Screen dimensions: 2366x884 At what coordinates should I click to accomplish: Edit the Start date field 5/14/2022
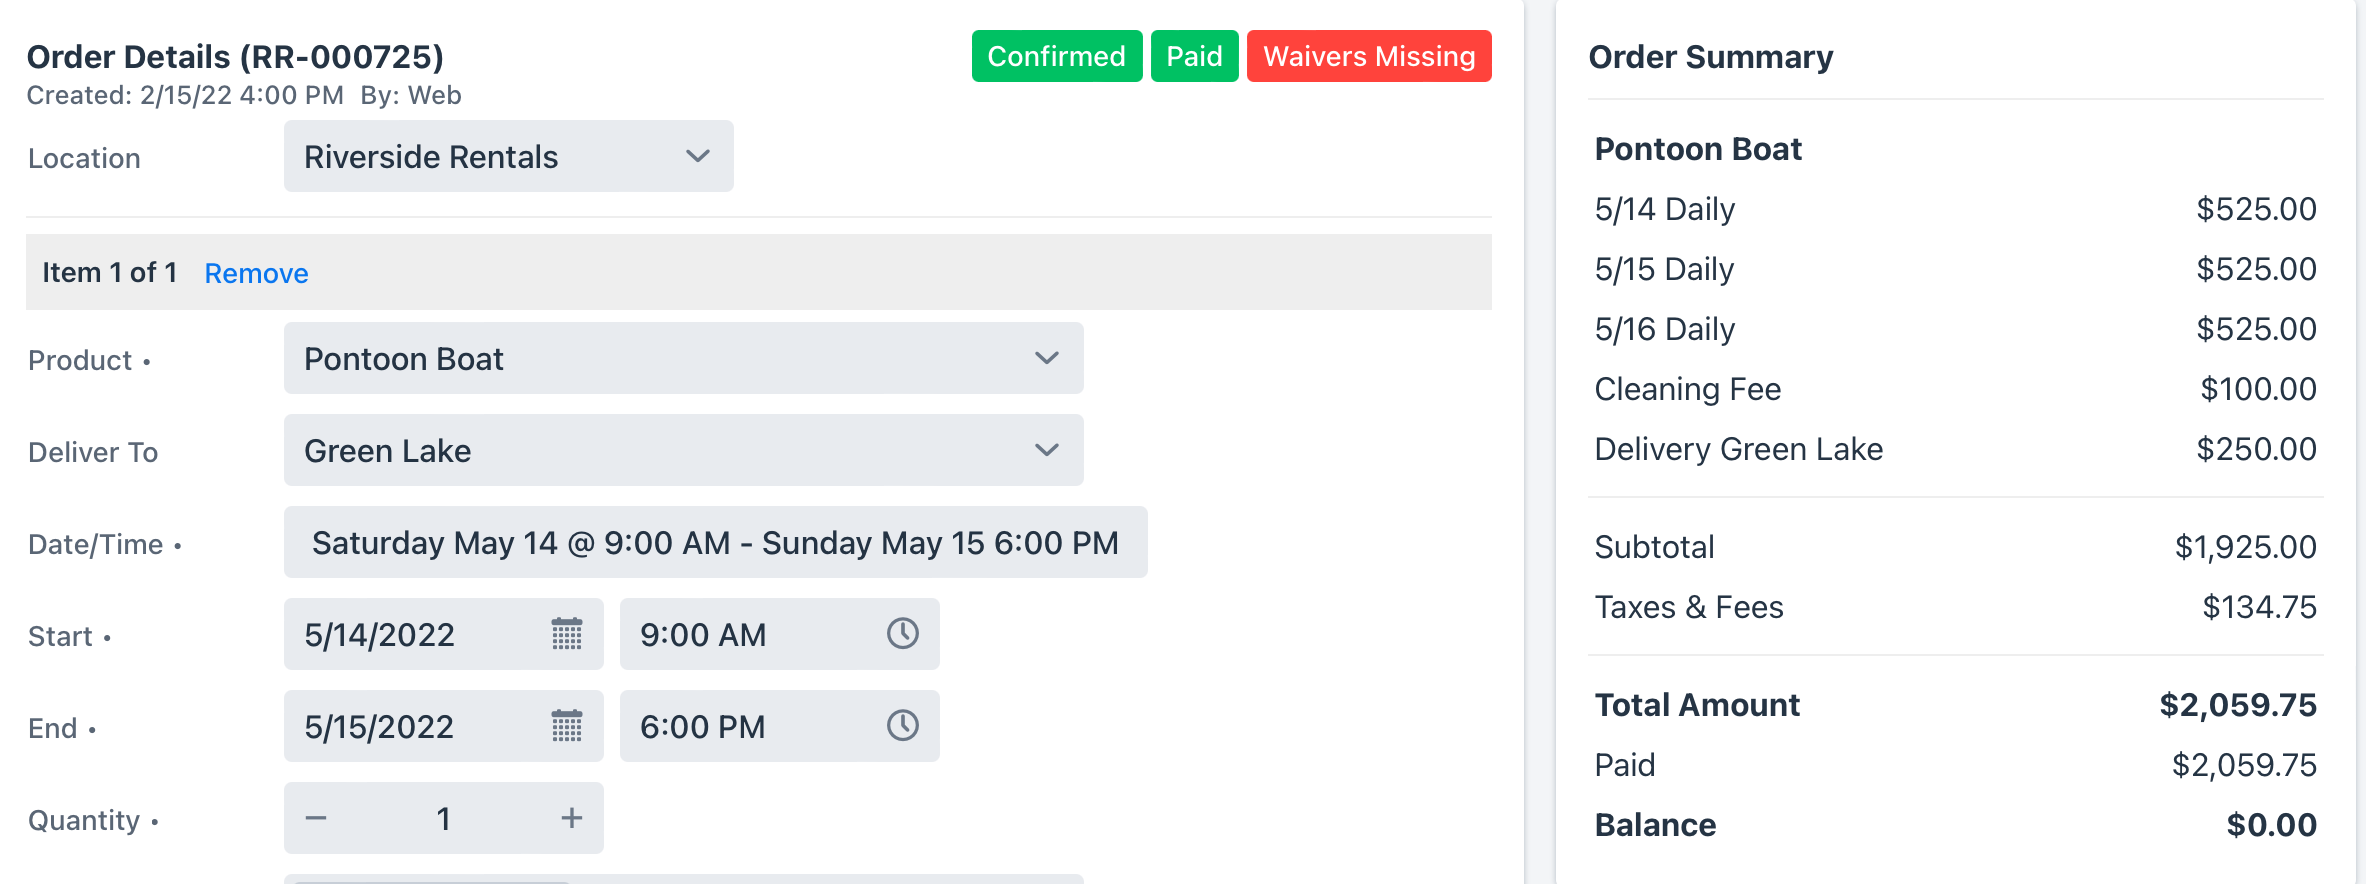pyautogui.click(x=444, y=634)
